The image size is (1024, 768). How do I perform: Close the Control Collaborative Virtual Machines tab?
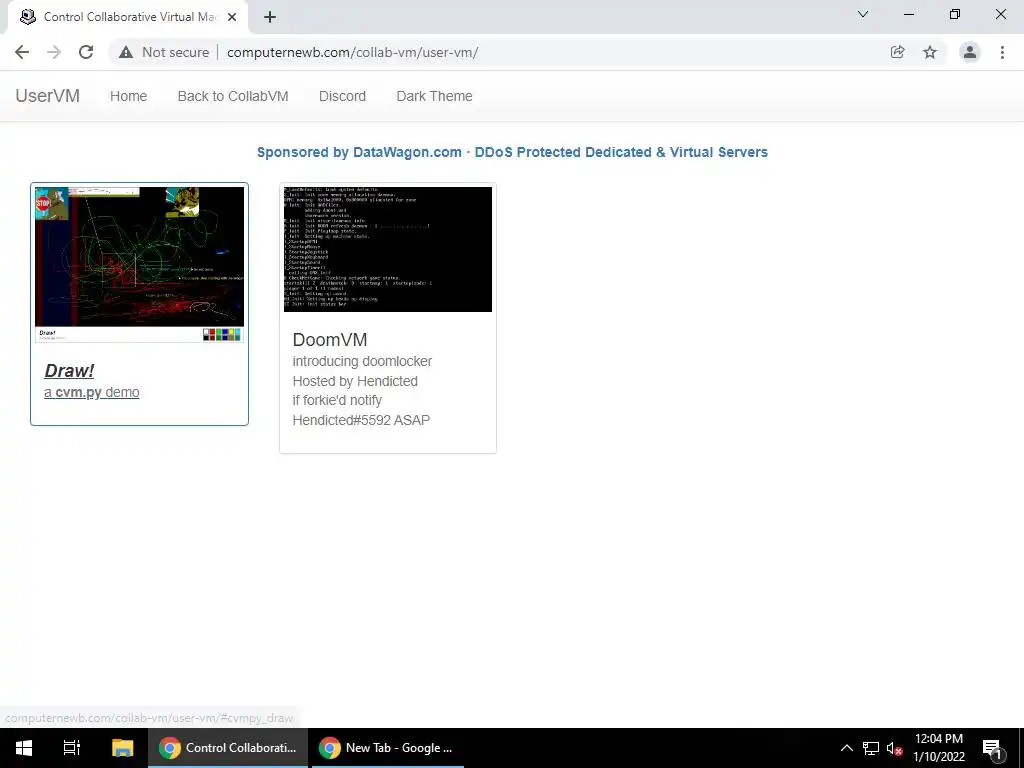coord(232,18)
